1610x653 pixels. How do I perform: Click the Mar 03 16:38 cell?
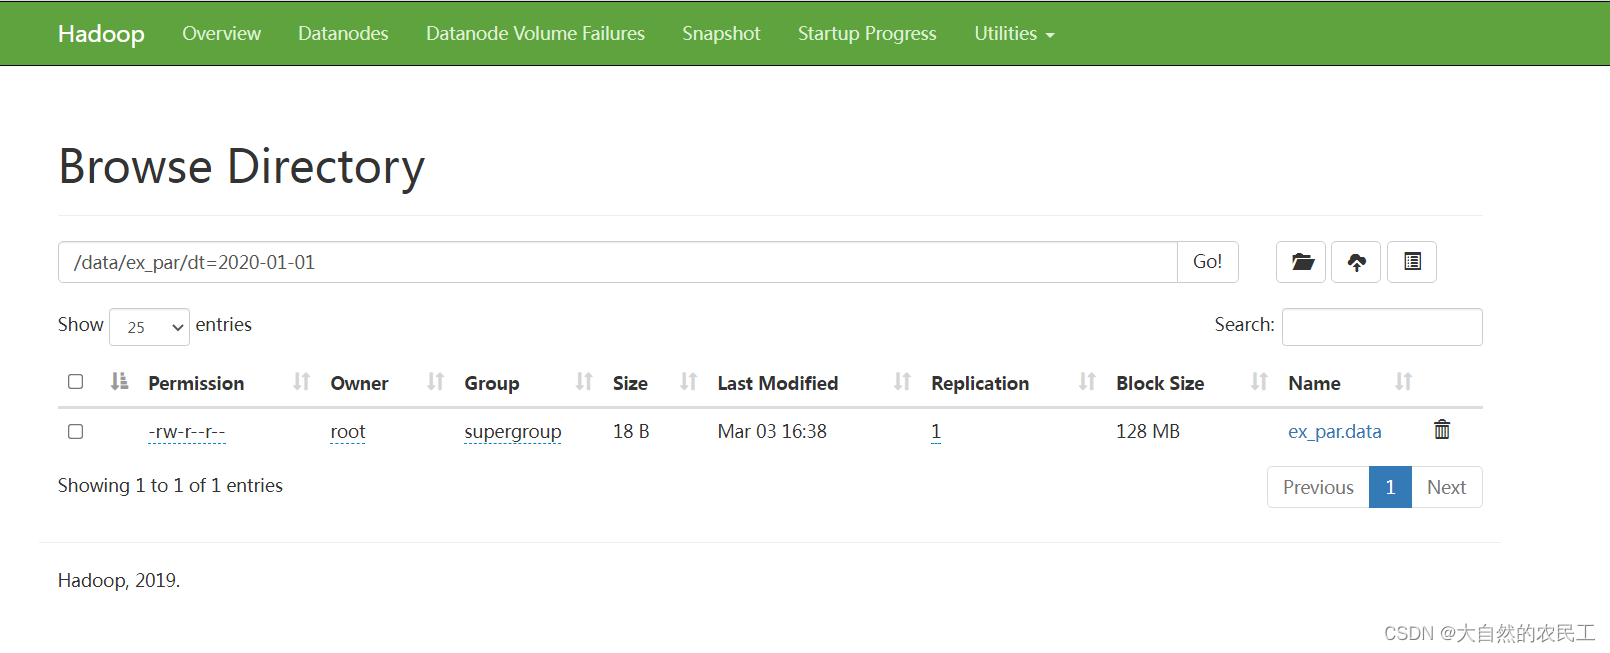[772, 431]
